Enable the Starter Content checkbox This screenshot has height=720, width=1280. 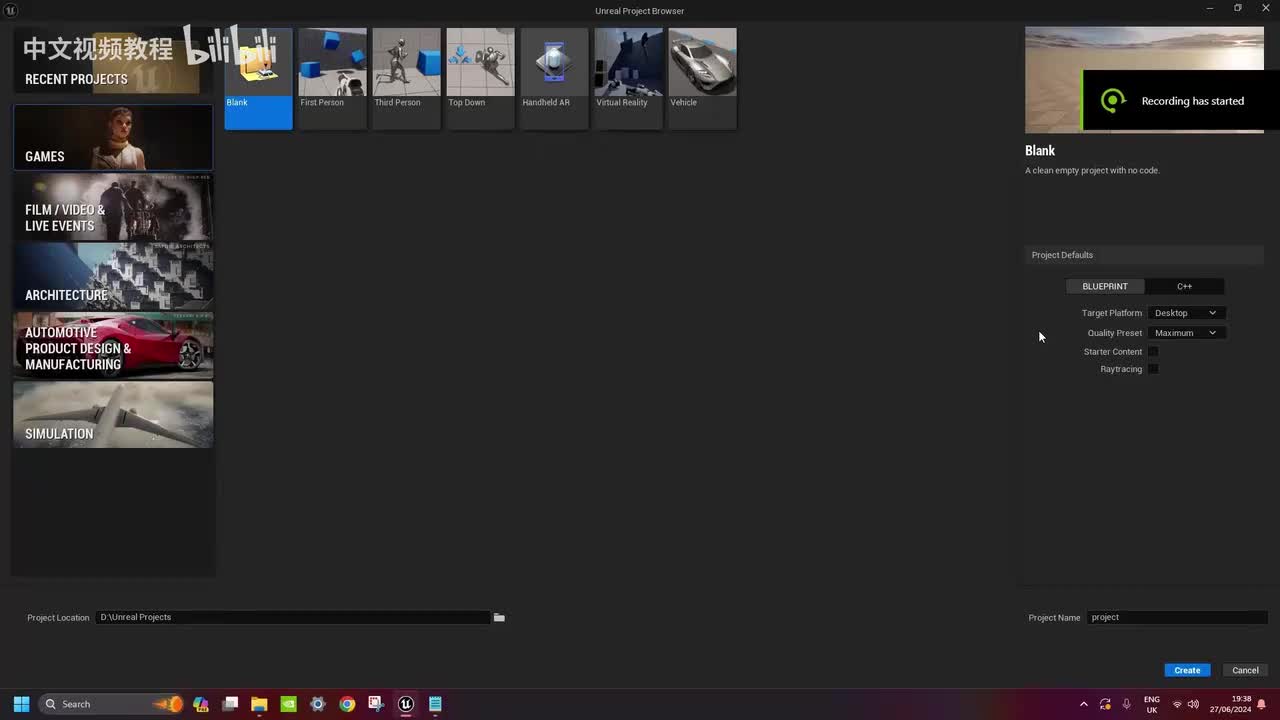click(x=1153, y=352)
